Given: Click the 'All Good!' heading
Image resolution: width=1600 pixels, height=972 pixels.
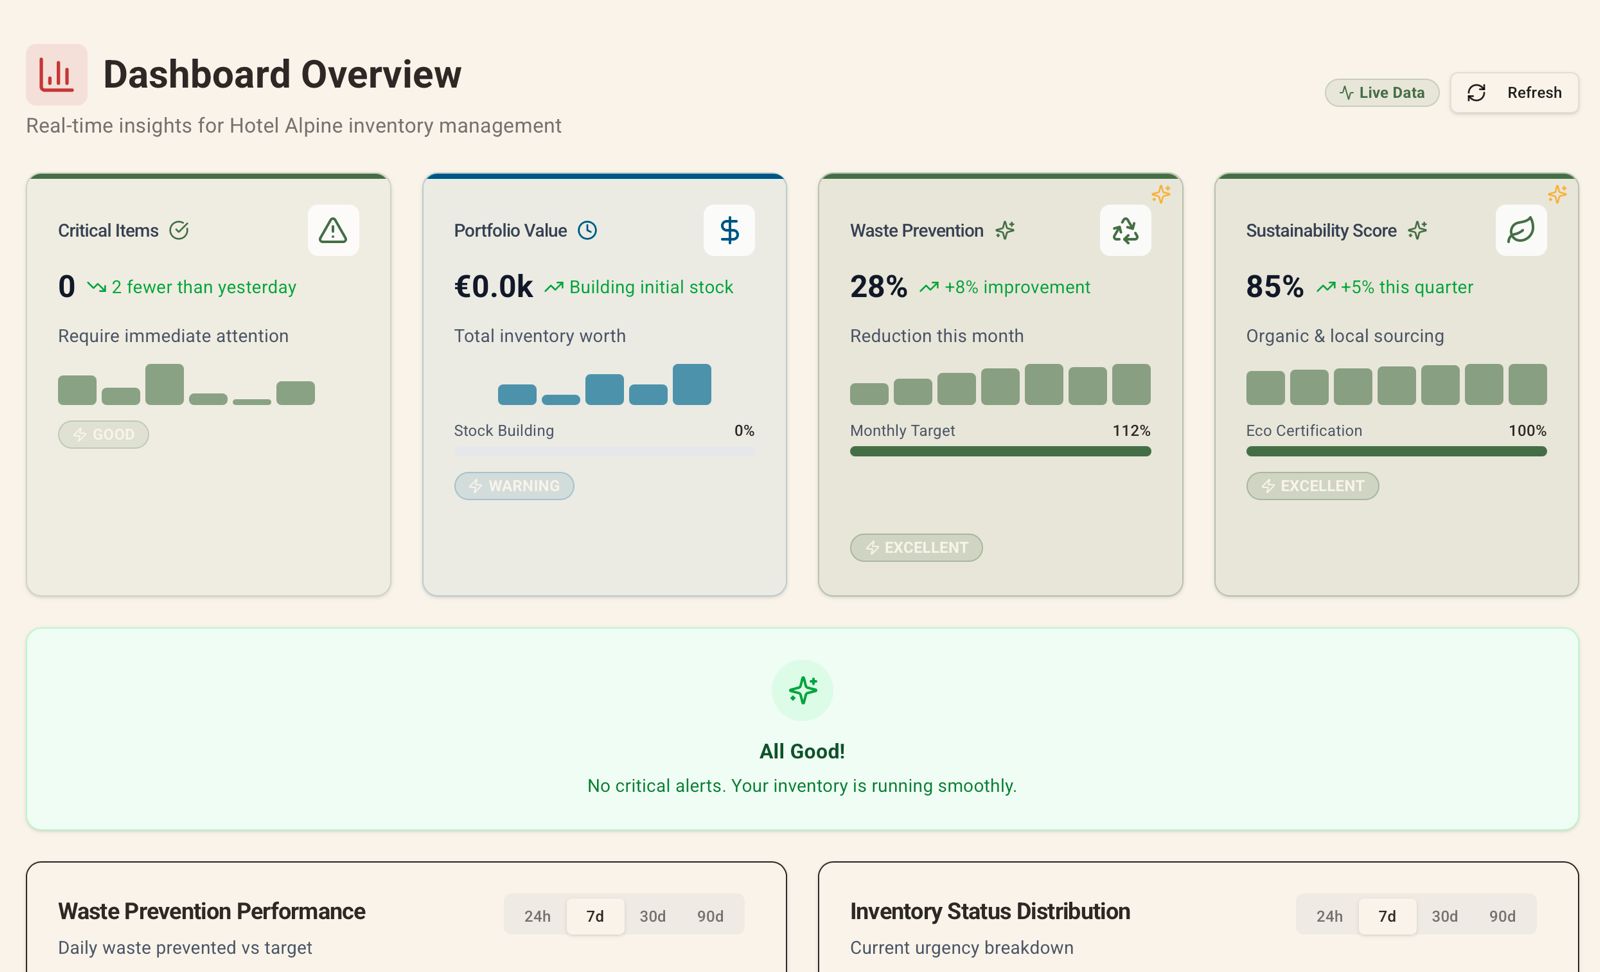Looking at the screenshot, I should pyautogui.click(x=802, y=752).
